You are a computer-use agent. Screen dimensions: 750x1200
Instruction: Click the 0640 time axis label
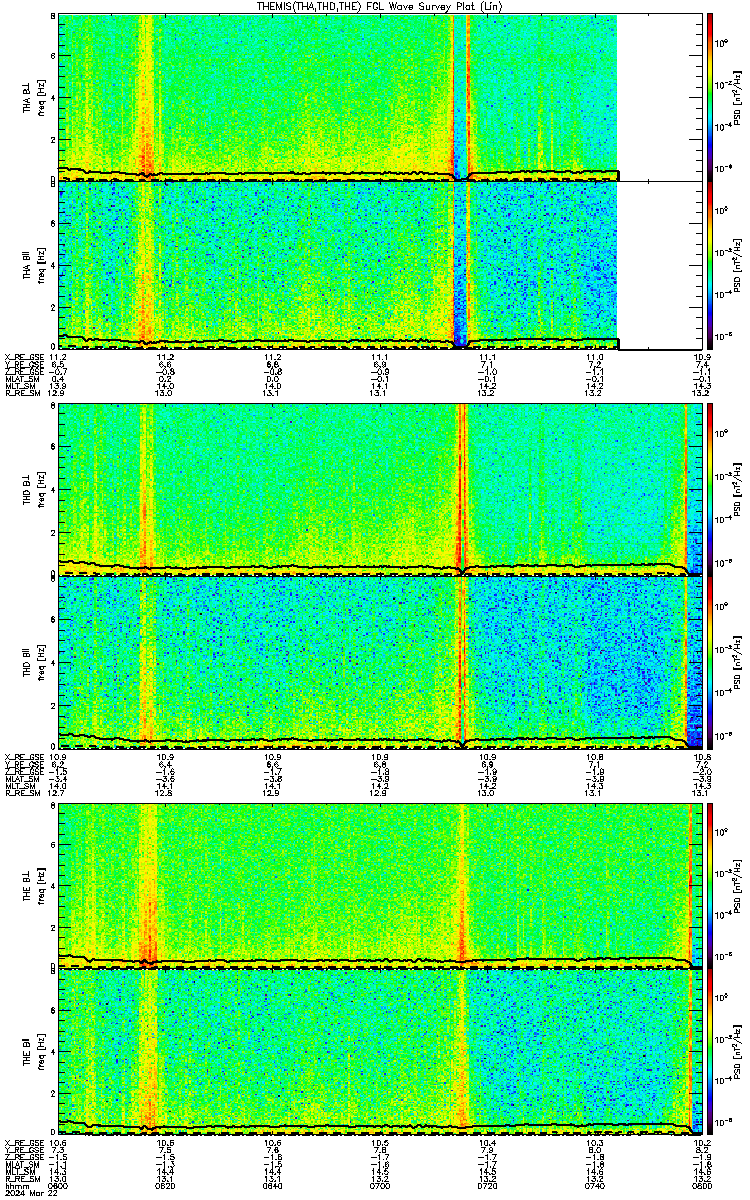272,1185
